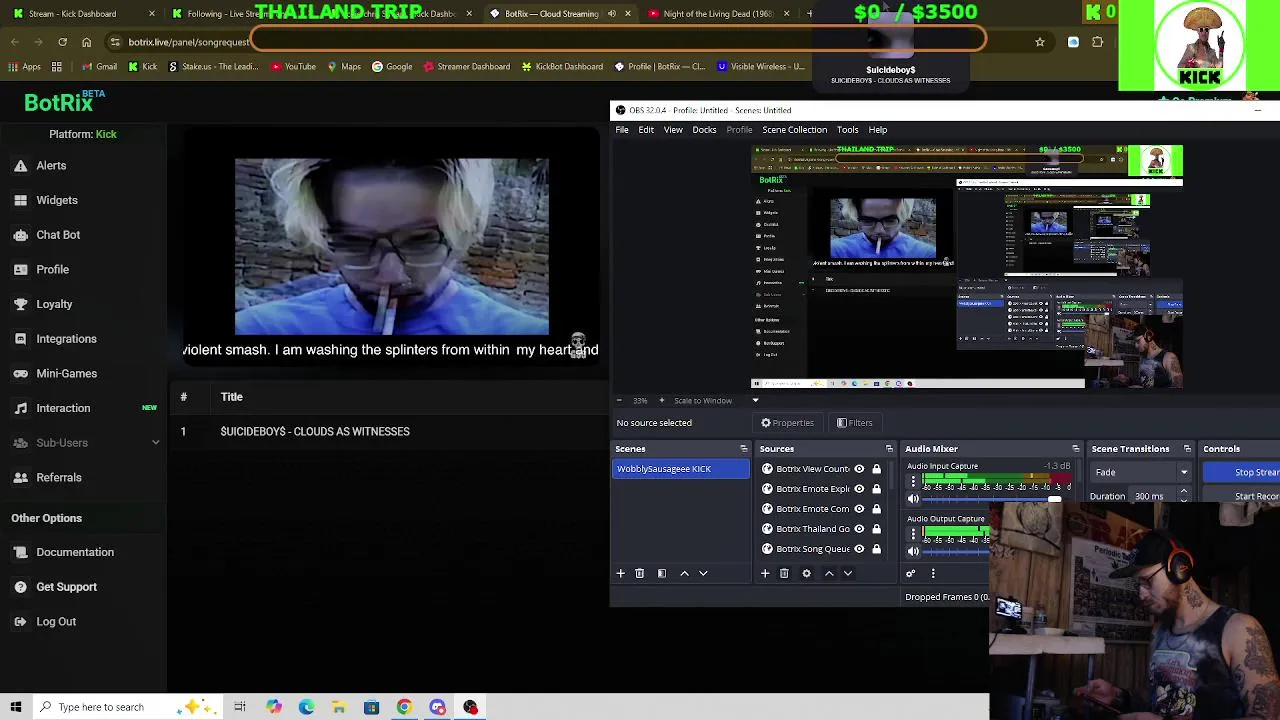Reload the browser page
The height and width of the screenshot is (720, 1280).
point(62,42)
